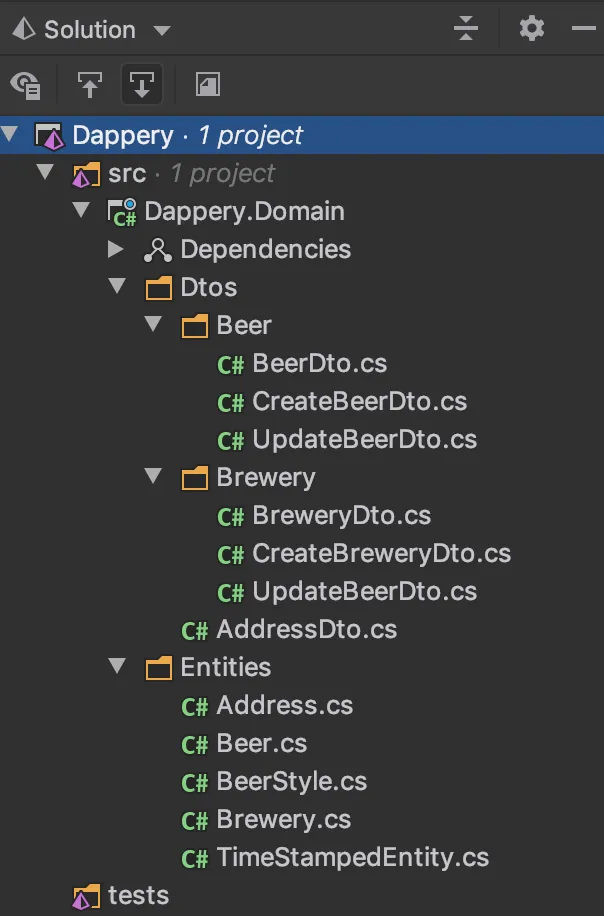The width and height of the screenshot is (604, 916).
Task: Select the Dtos folder label
Action: click(x=209, y=287)
